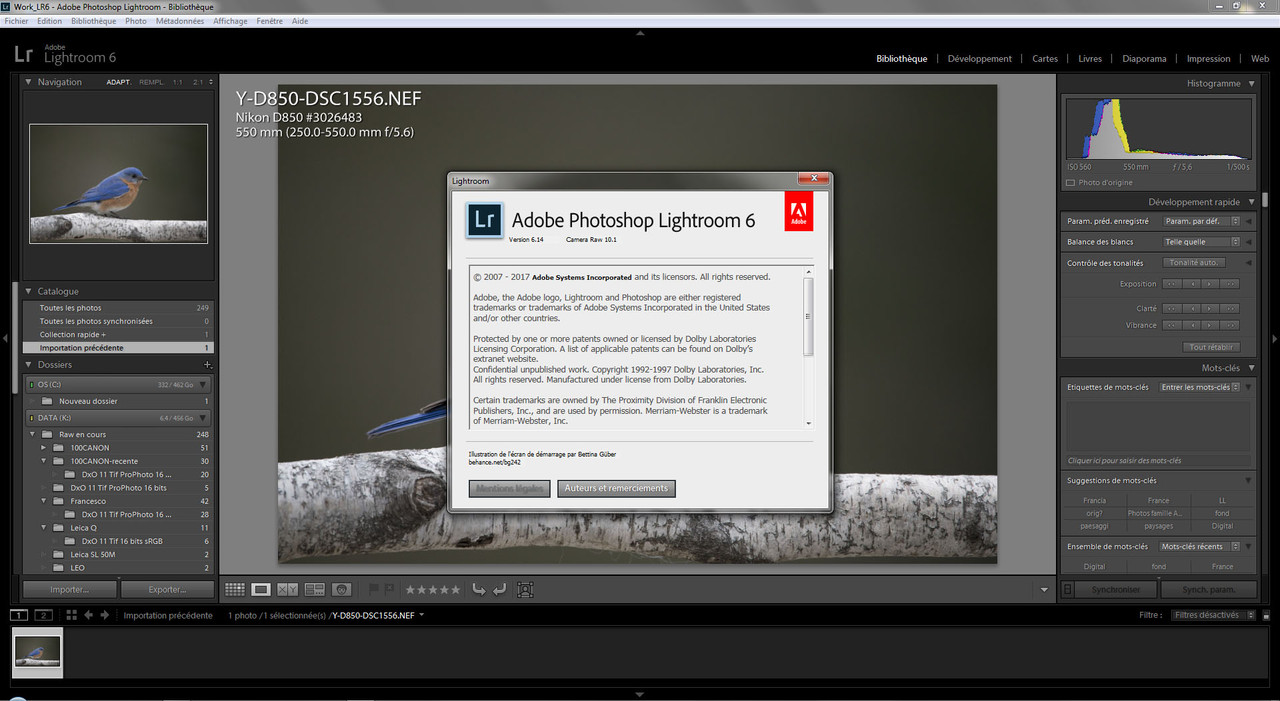Open Param. par déf. preset dropdown

(1202, 221)
